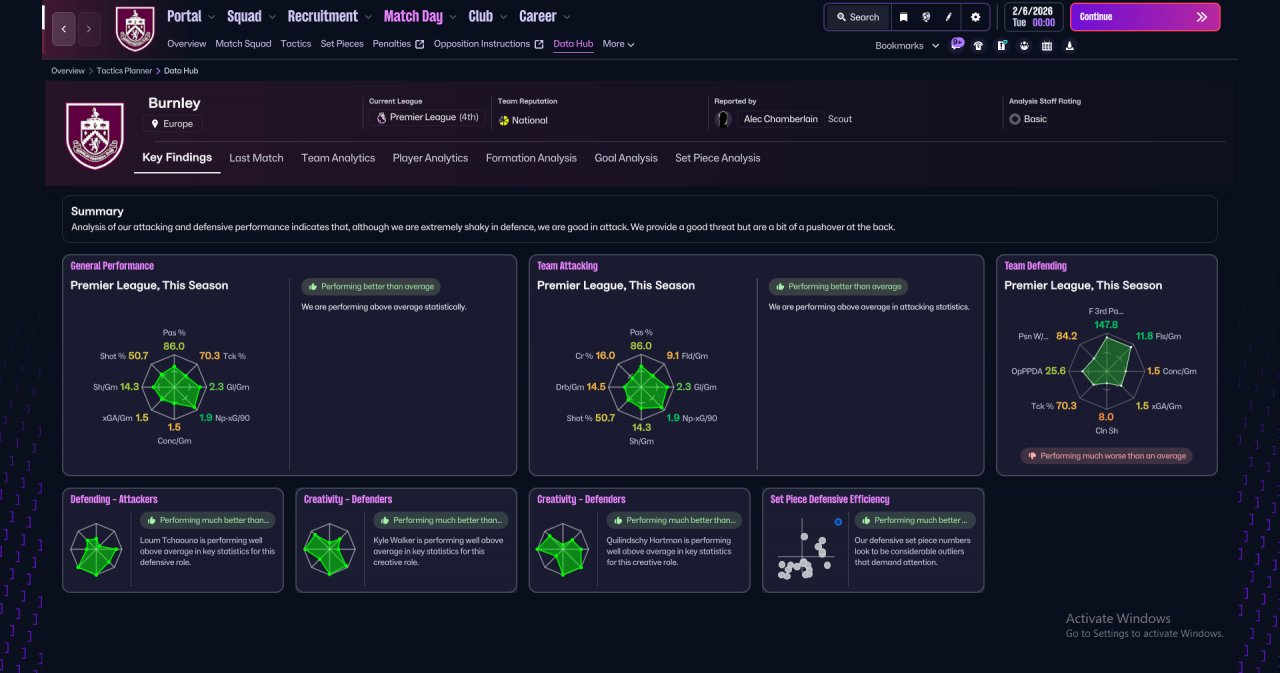Click the download shortcut icon
This screenshot has height=673, width=1280.
point(1070,45)
